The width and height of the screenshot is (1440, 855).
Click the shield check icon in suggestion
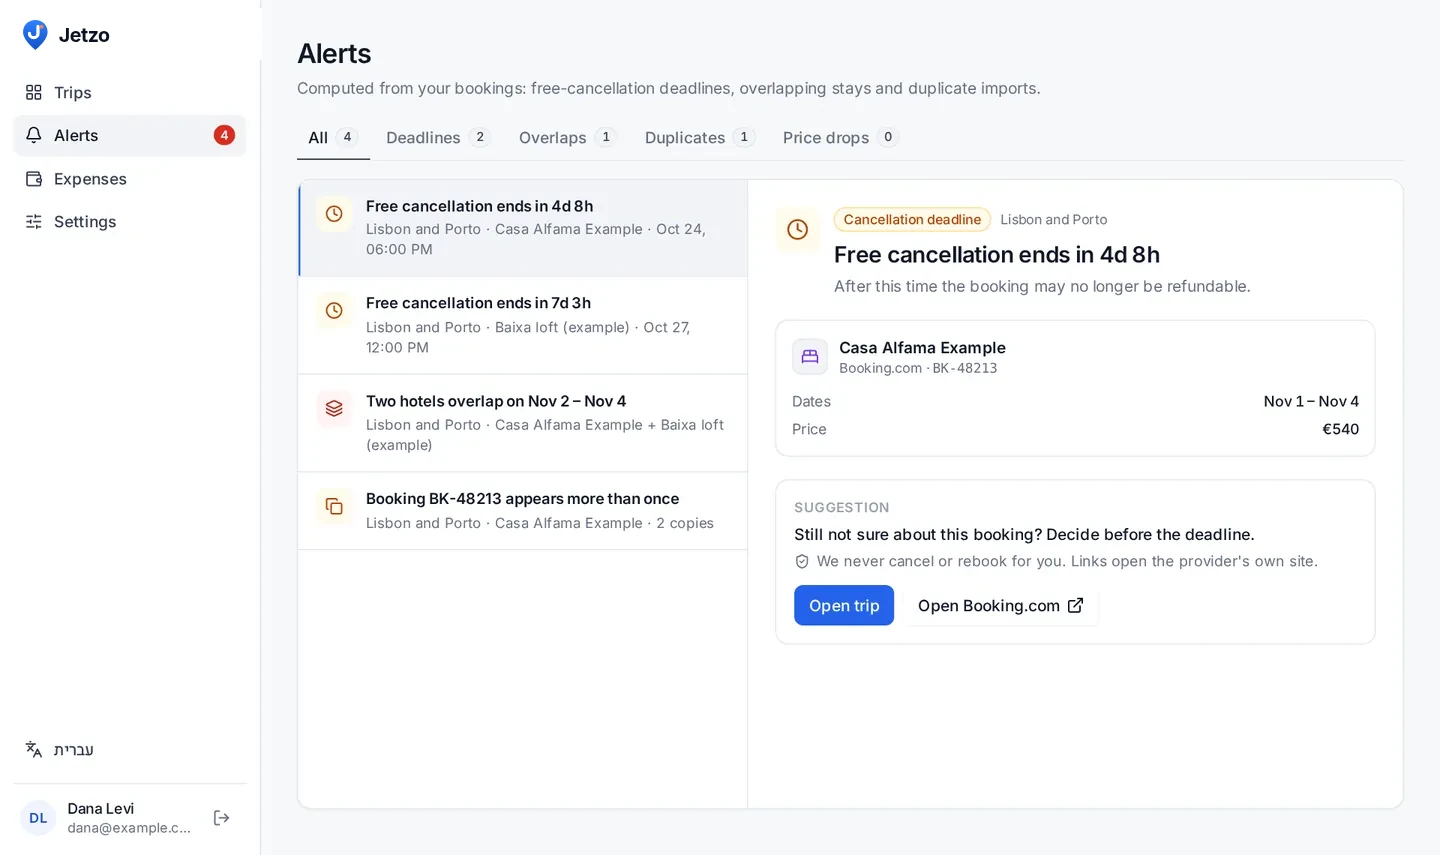[x=802, y=562]
